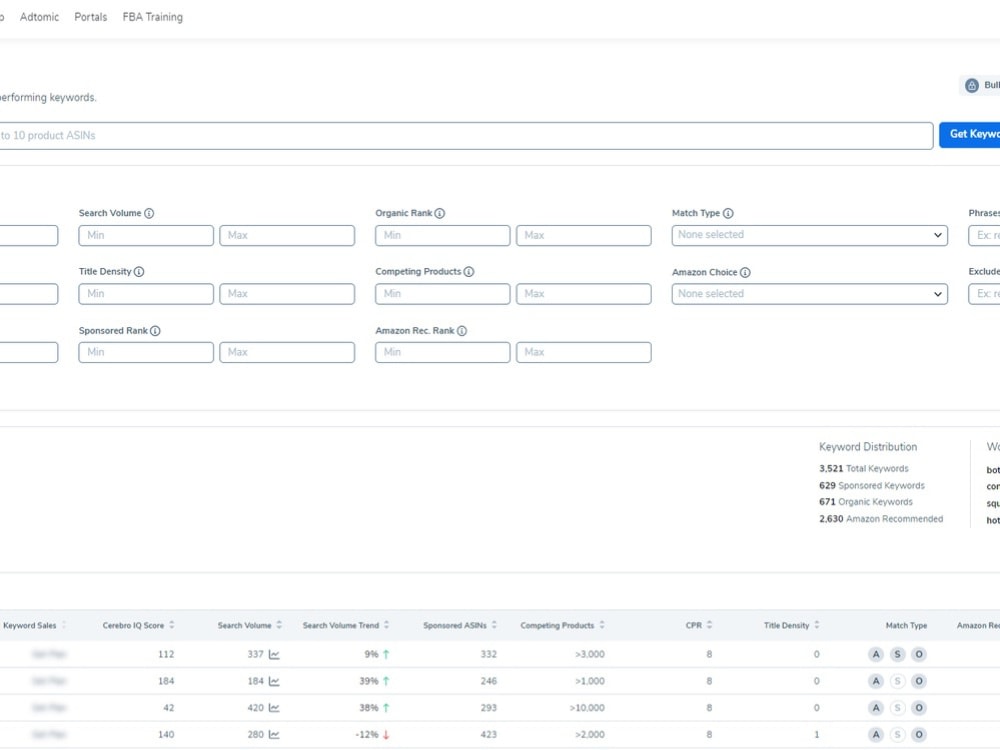Click A match badge in 332 sponsored row

[876, 654]
